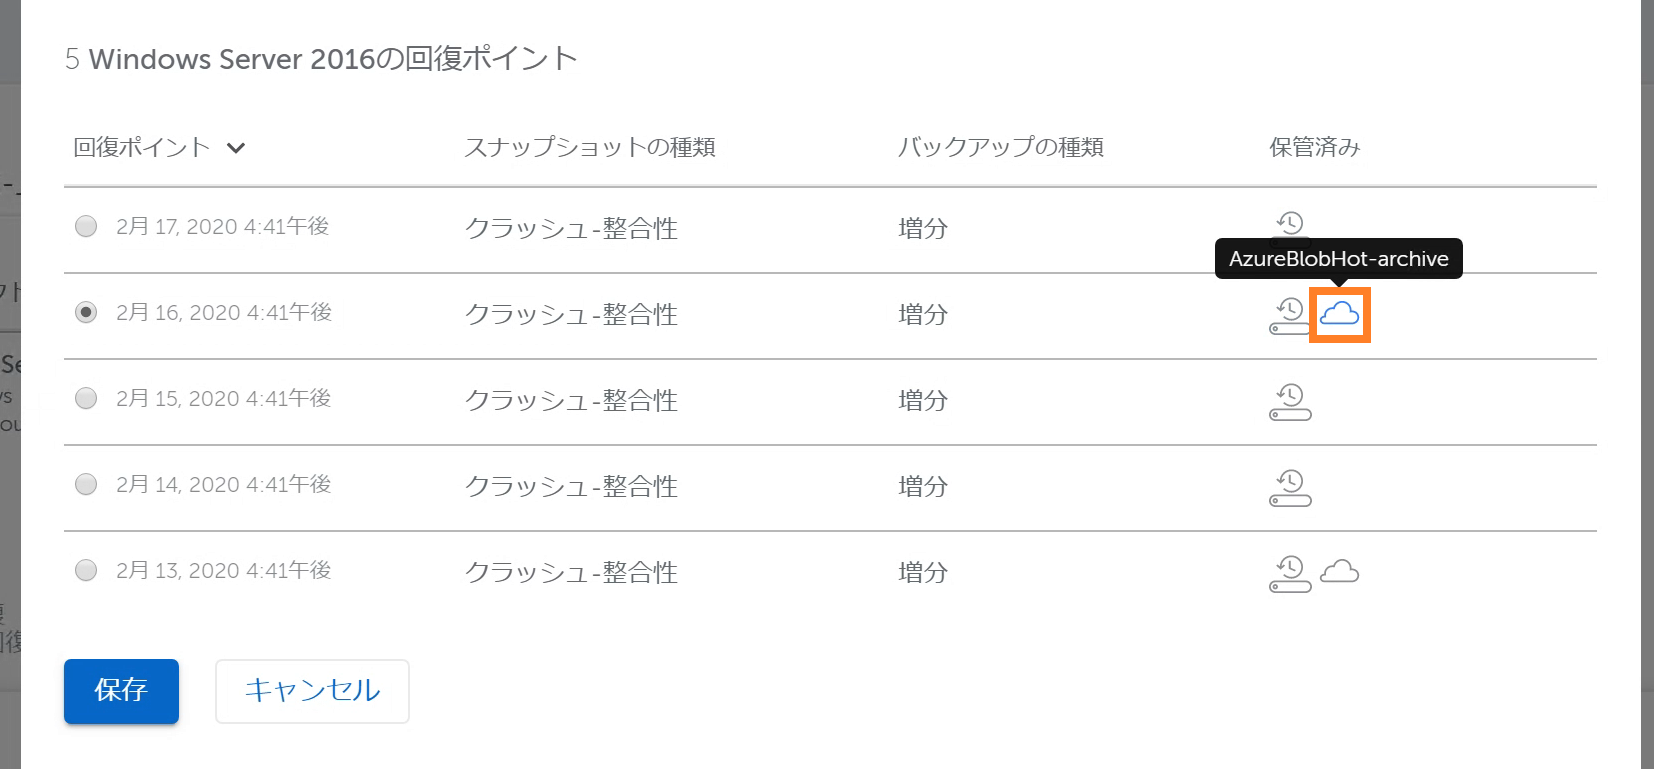Click local snapshot icon in Feb 13 row
Screen dimensions: 1654x769
click(x=1290, y=573)
